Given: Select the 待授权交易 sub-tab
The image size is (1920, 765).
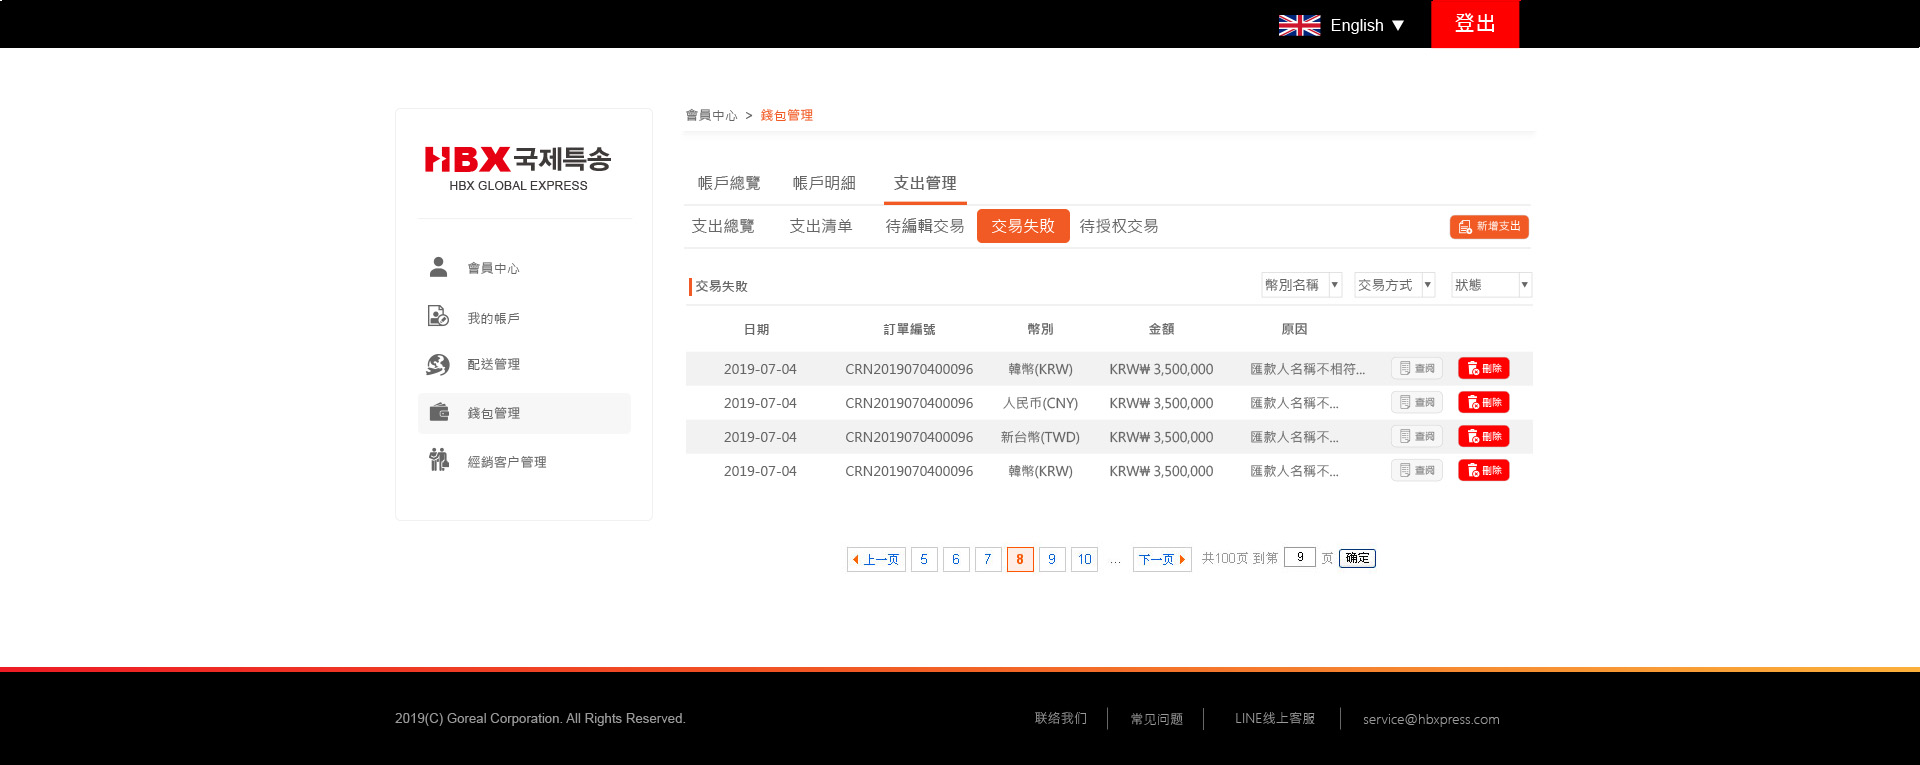Looking at the screenshot, I should tap(1118, 226).
